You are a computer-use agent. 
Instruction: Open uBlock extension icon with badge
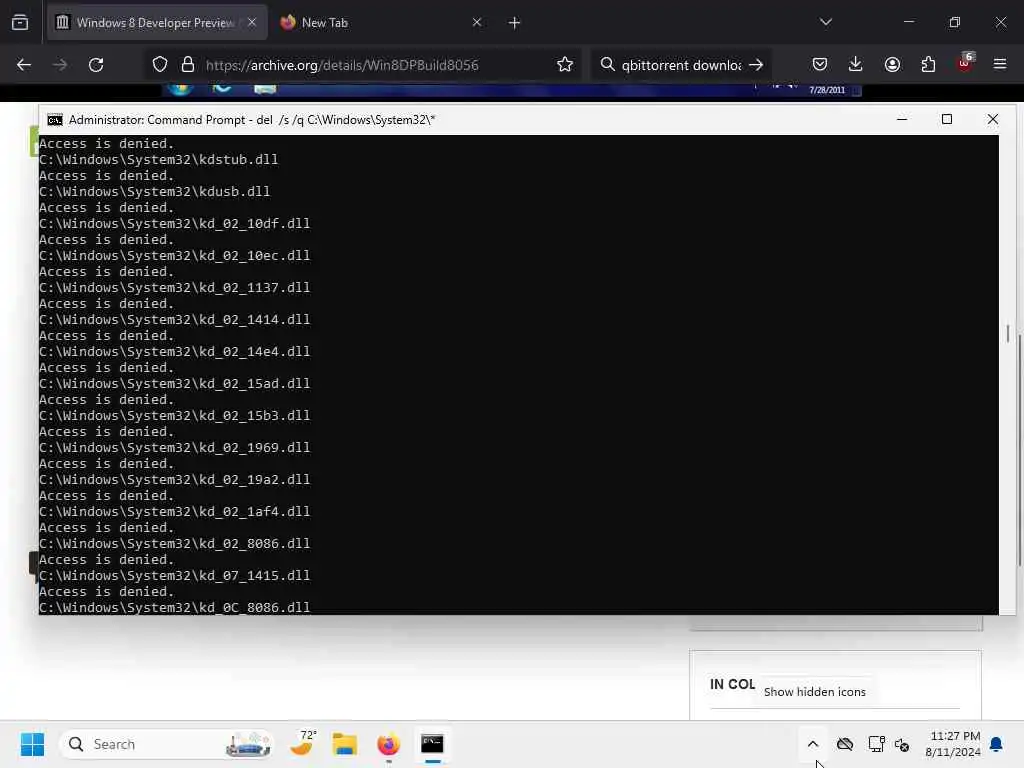pyautogui.click(x=965, y=63)
